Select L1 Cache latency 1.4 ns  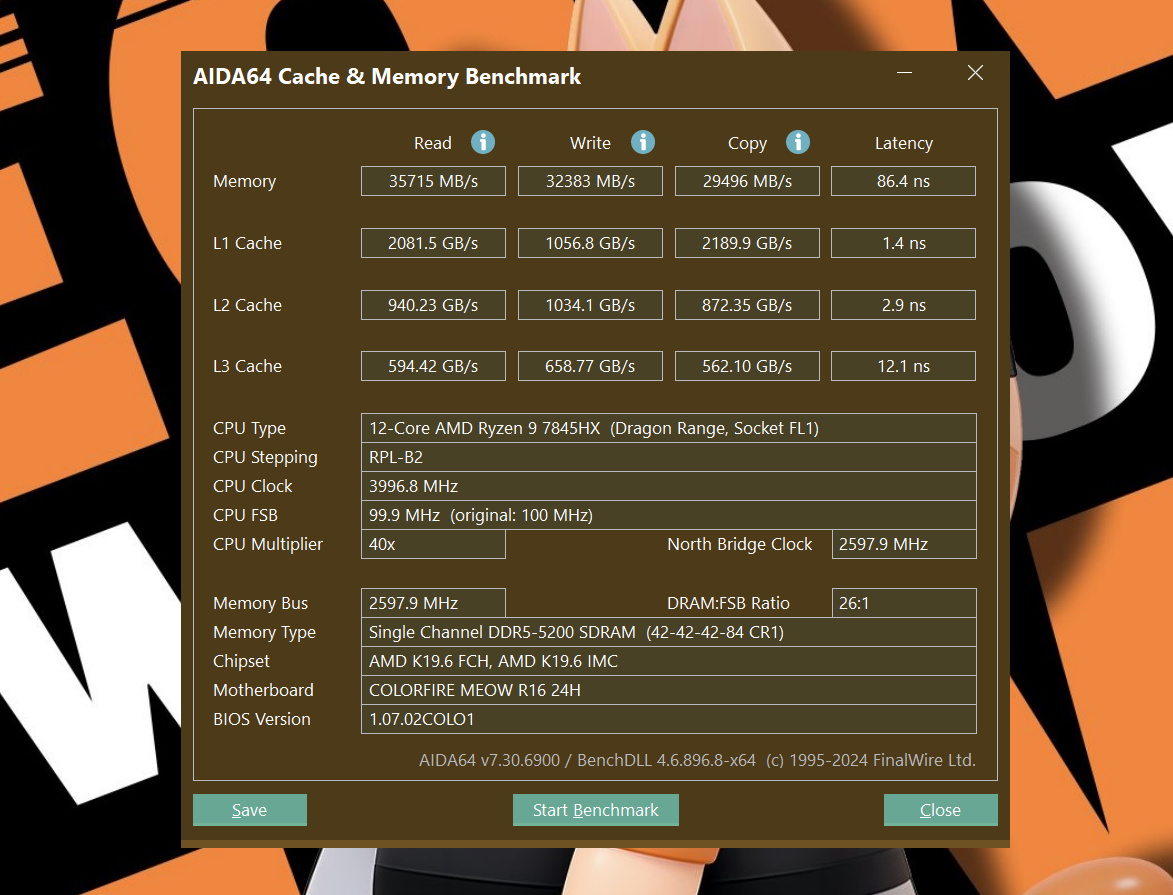[904, 243]
